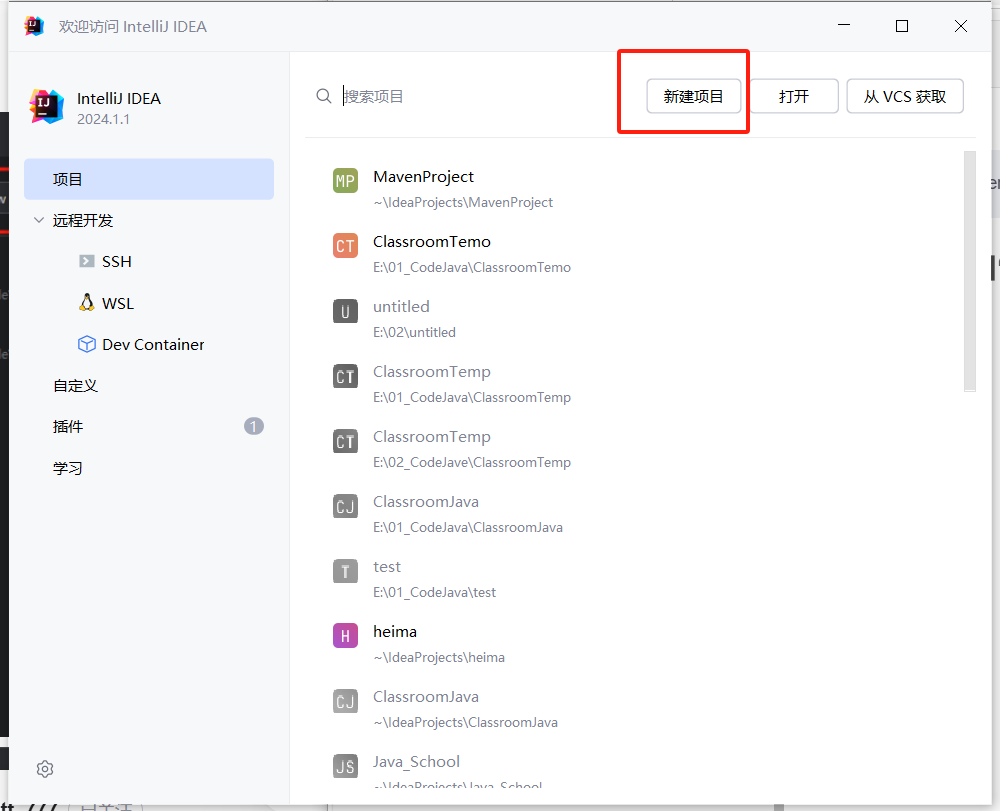Click the SSH terminal icon
This screenshot has height=811, width=1000.
(87, 261)
